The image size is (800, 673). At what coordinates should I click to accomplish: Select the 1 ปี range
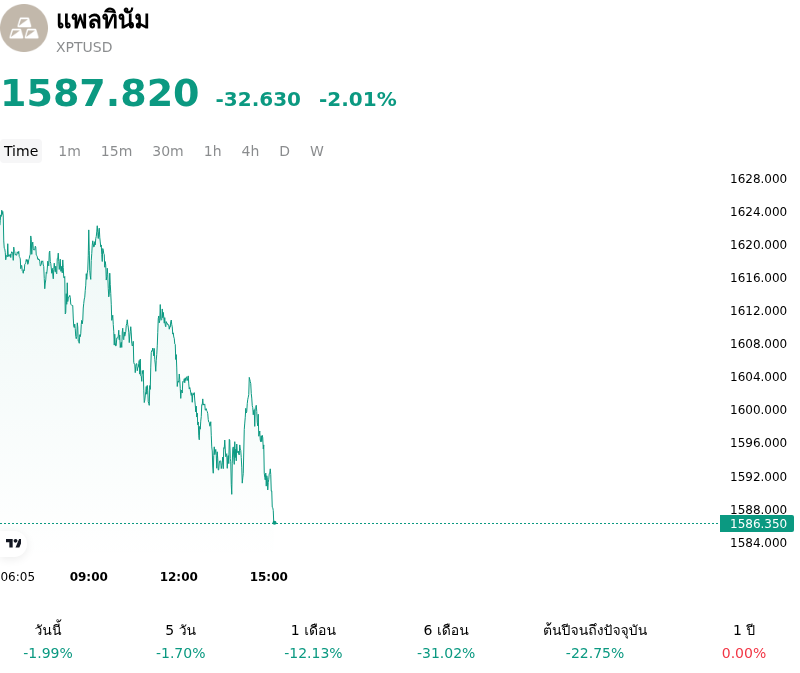coord(744,642)
